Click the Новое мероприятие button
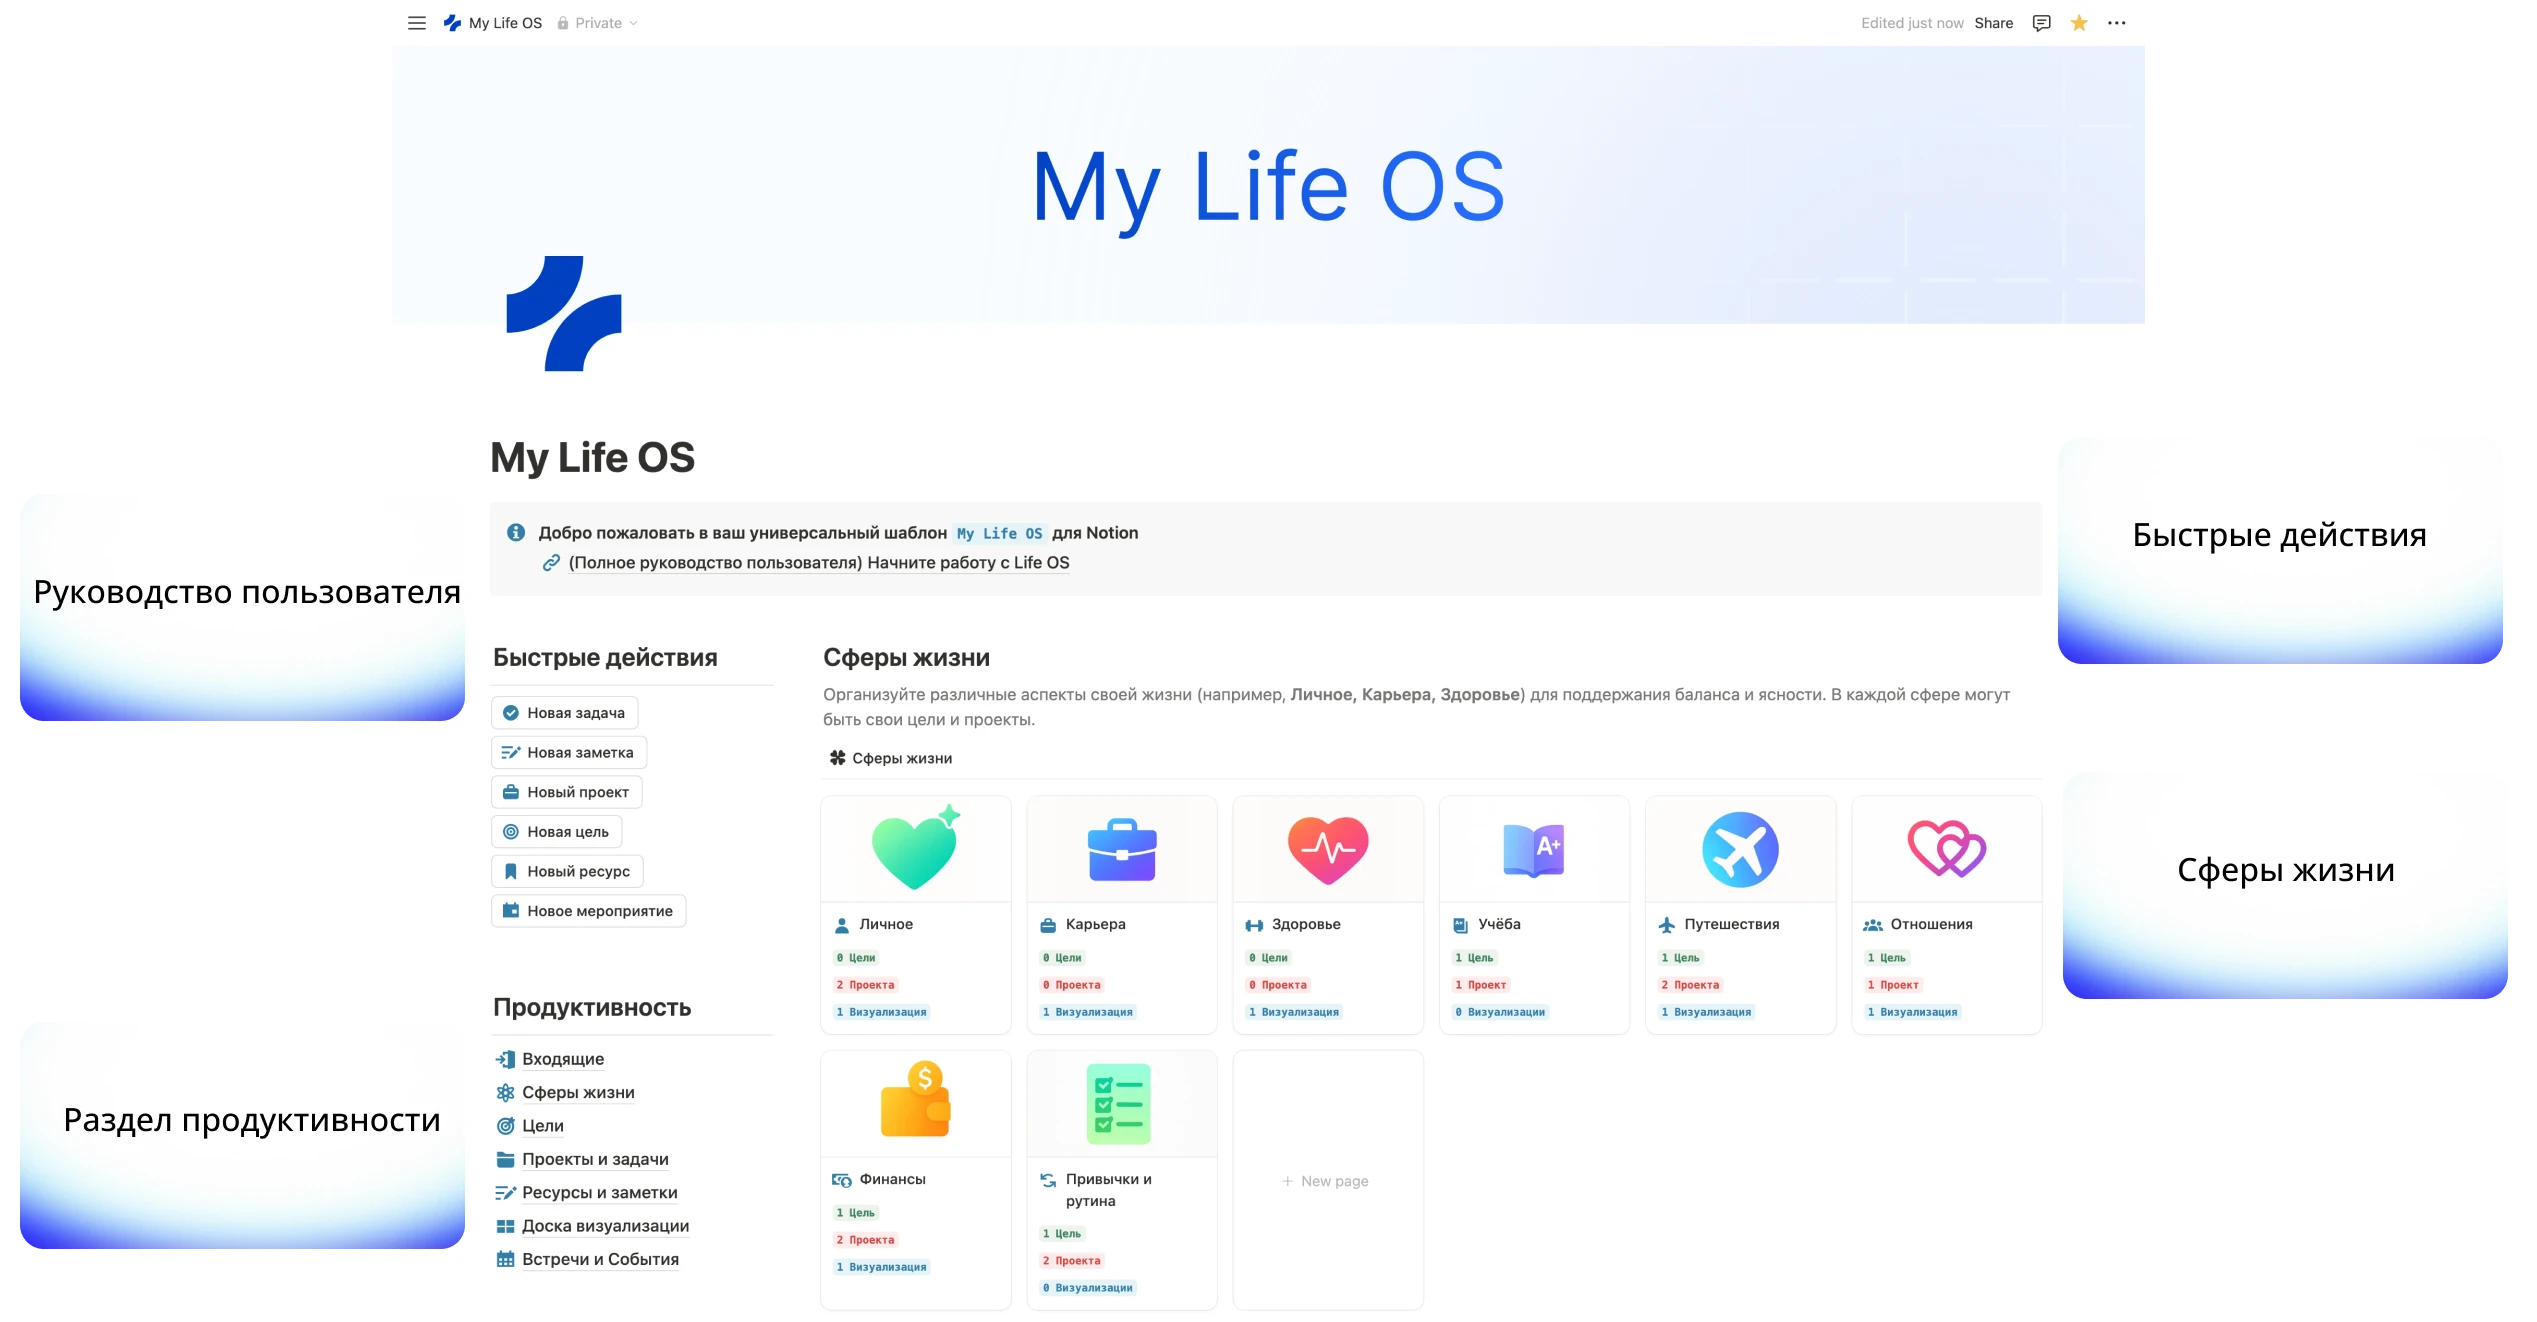 (x=589, y=911)
